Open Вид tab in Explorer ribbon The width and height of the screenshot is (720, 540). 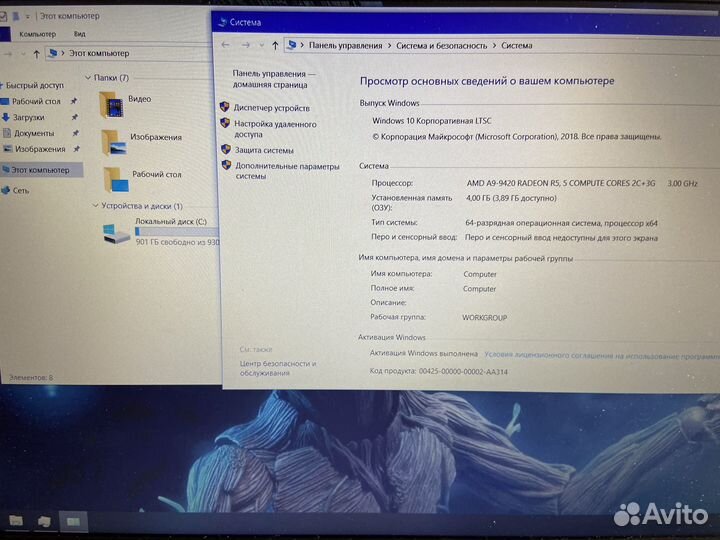(79, 34)
